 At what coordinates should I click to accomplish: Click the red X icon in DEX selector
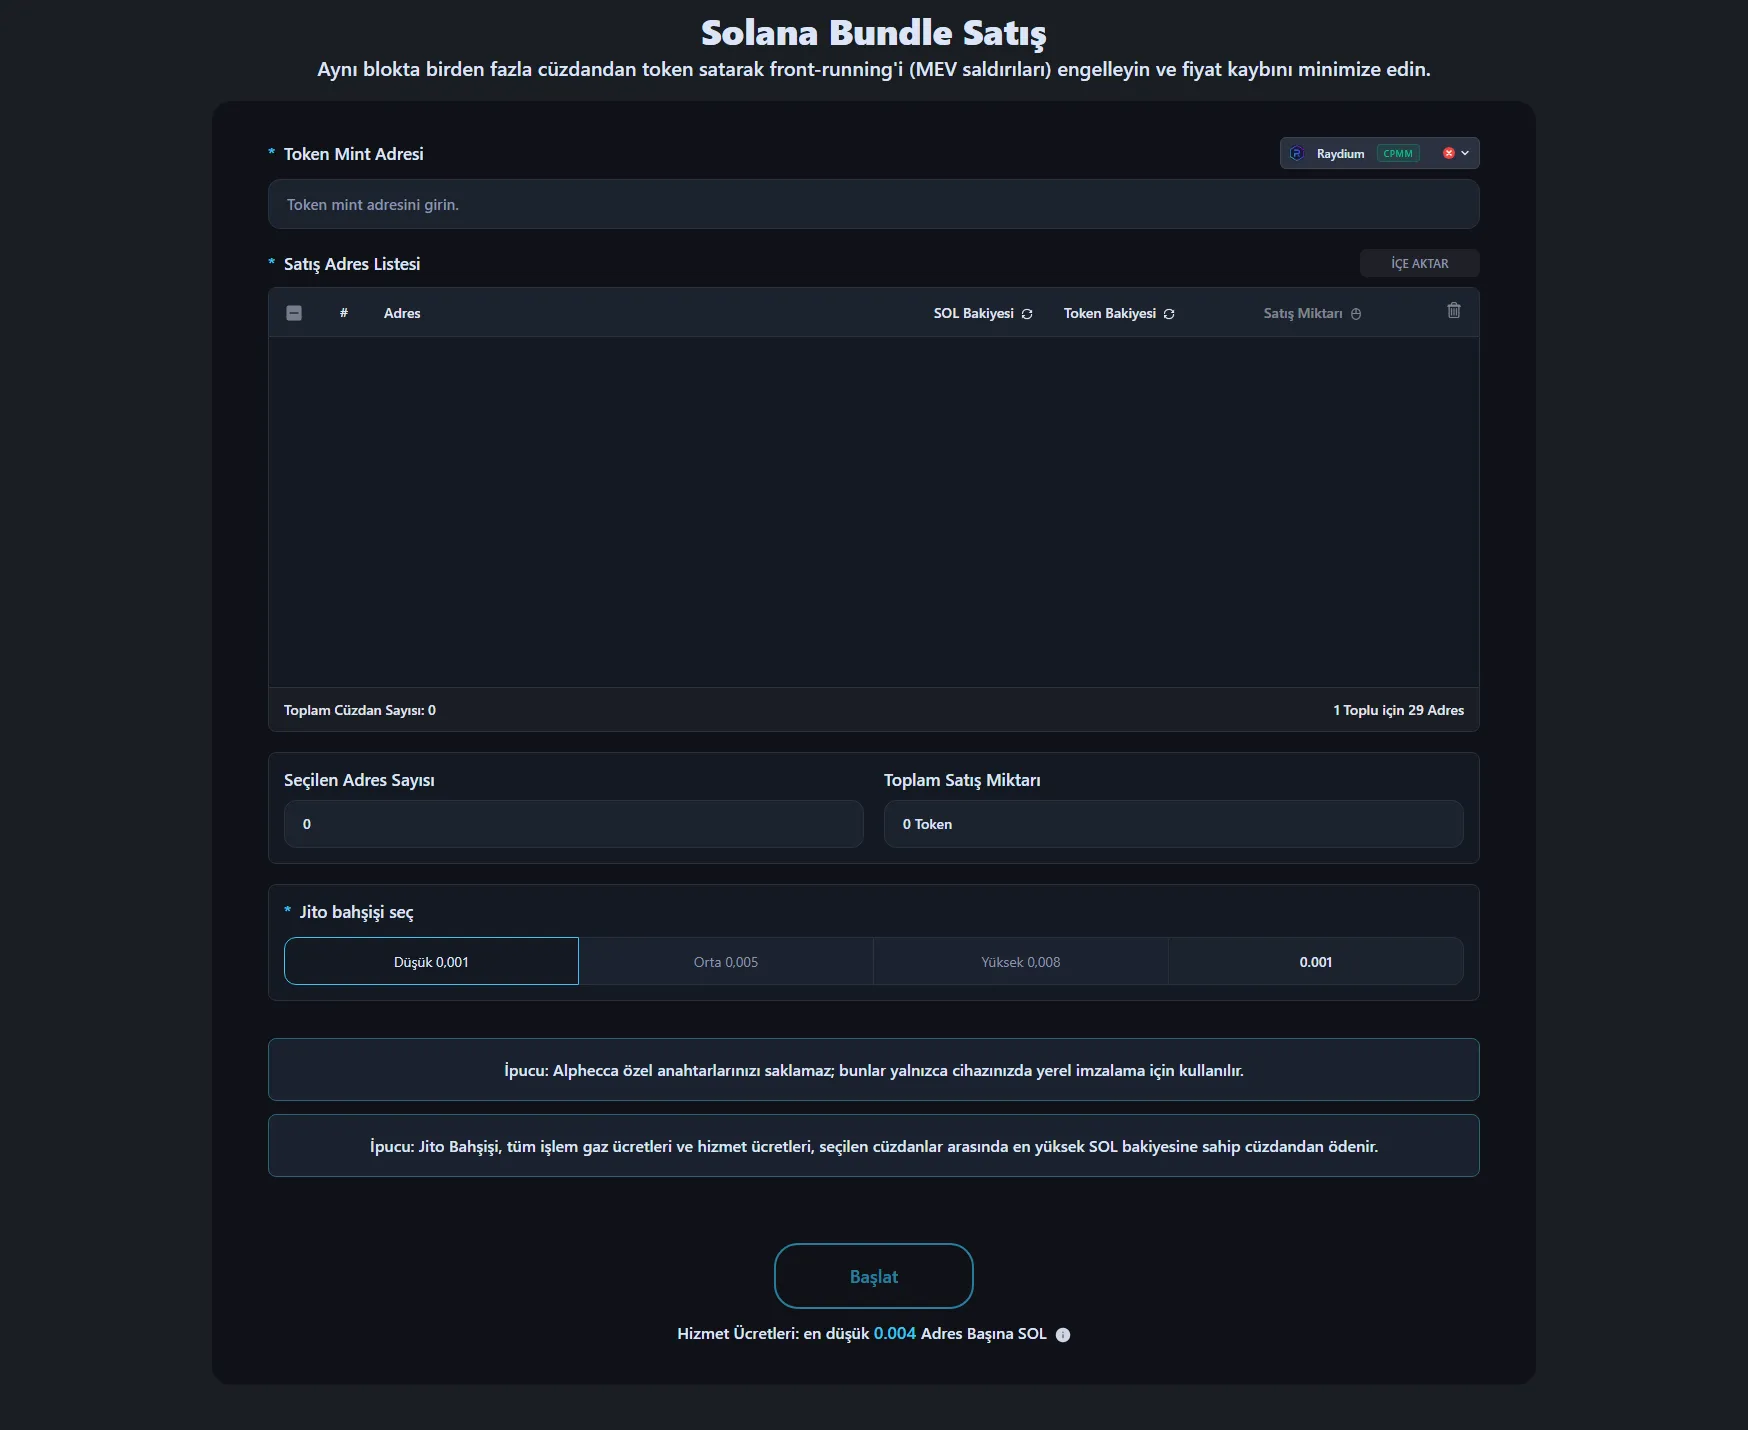point(1448,153)
